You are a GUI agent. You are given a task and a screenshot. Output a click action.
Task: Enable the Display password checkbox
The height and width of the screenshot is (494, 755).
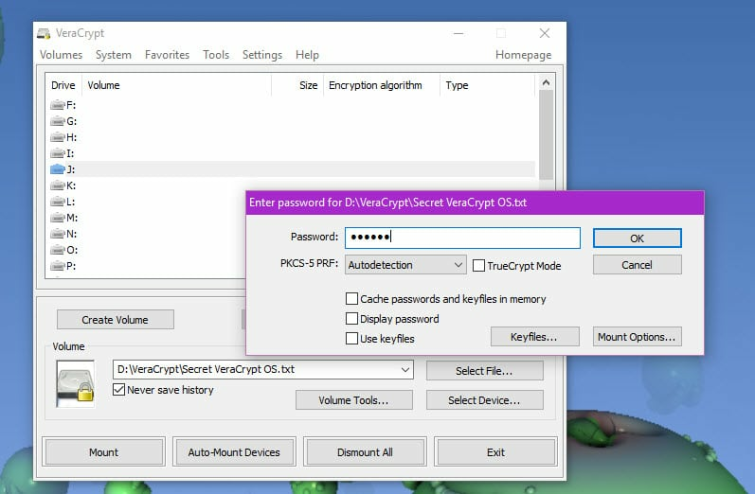351,319
